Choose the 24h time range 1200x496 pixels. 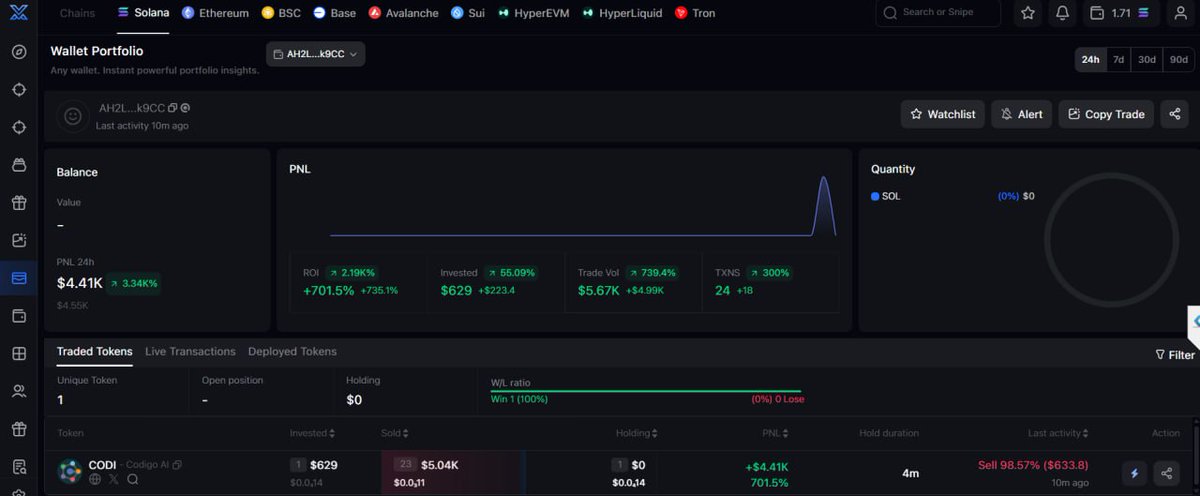click(1090, 59)
